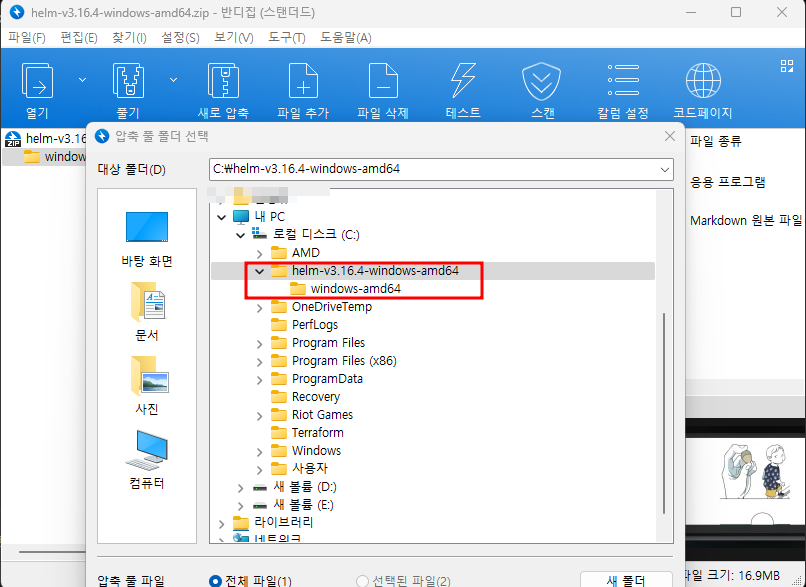Click the 새 볼륨 (D:) drive icon

click(x=260, y=487)
